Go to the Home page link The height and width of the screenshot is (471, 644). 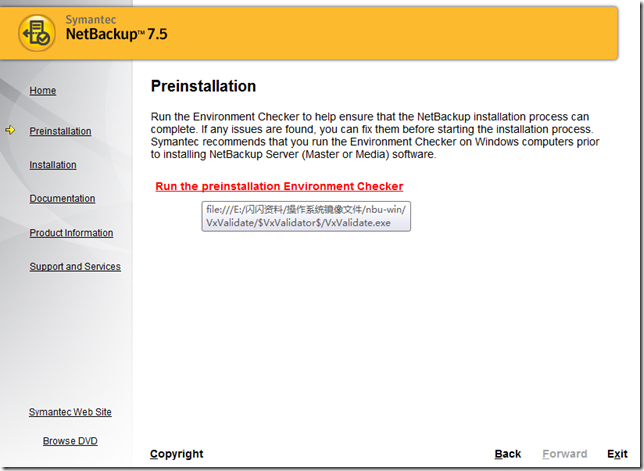[43, 90]
